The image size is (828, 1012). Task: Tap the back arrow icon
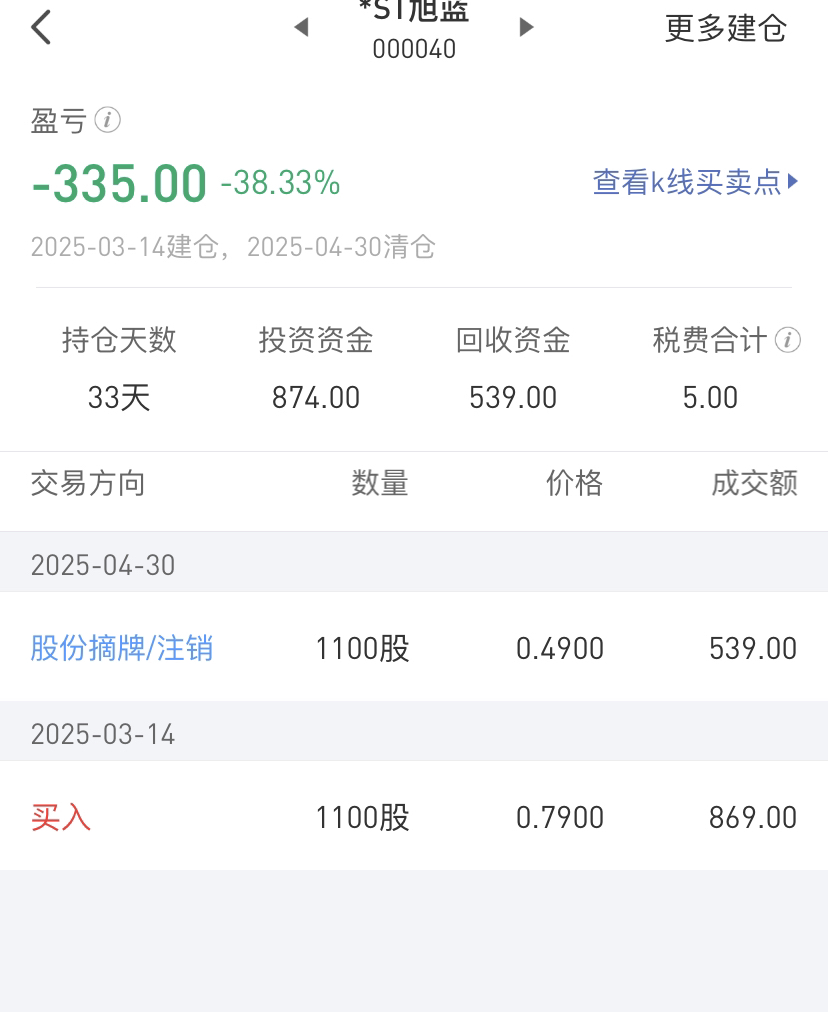pyautogui.click(x=41, y=28)
